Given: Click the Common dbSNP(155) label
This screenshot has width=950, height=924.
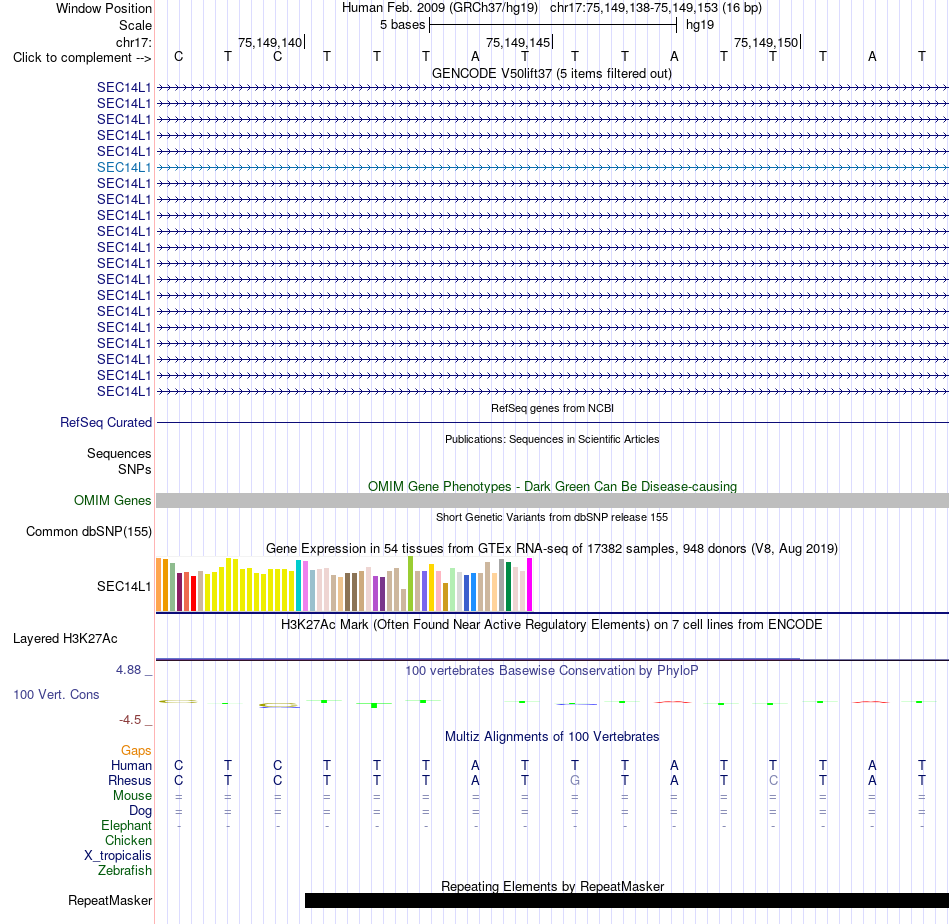Looking at the screenshot, I should (88, 531).
